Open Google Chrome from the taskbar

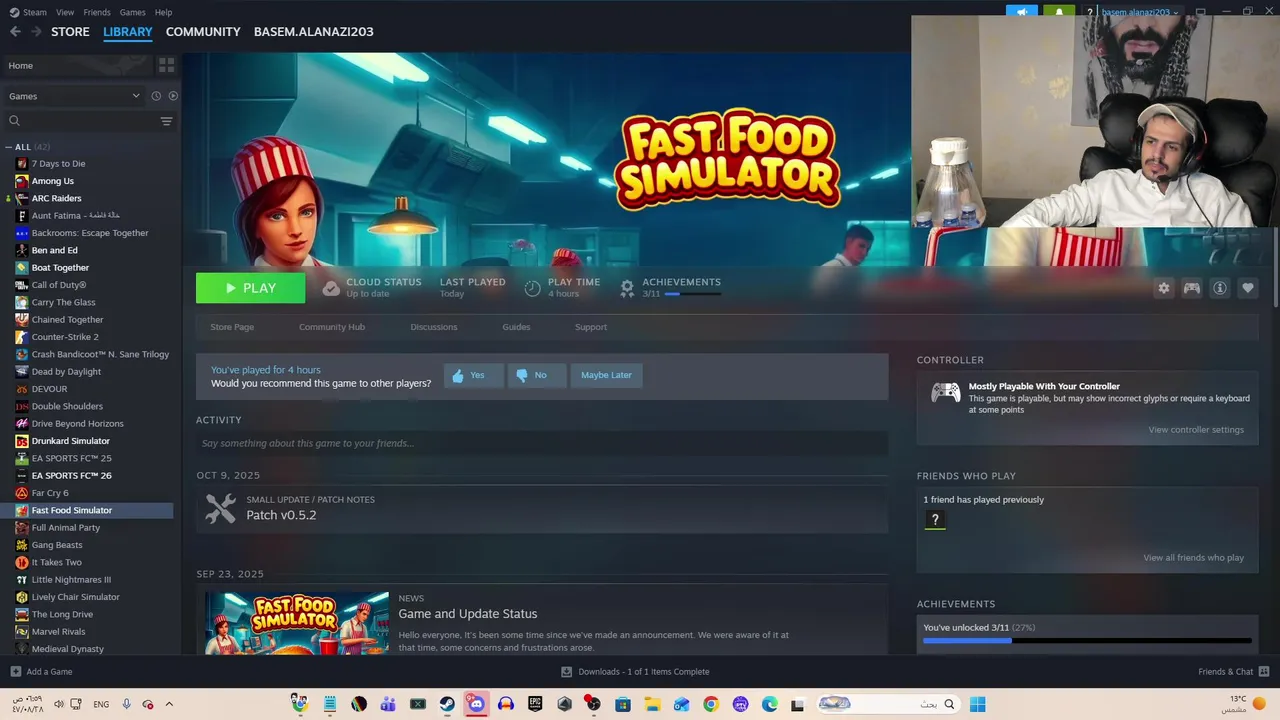711,704
